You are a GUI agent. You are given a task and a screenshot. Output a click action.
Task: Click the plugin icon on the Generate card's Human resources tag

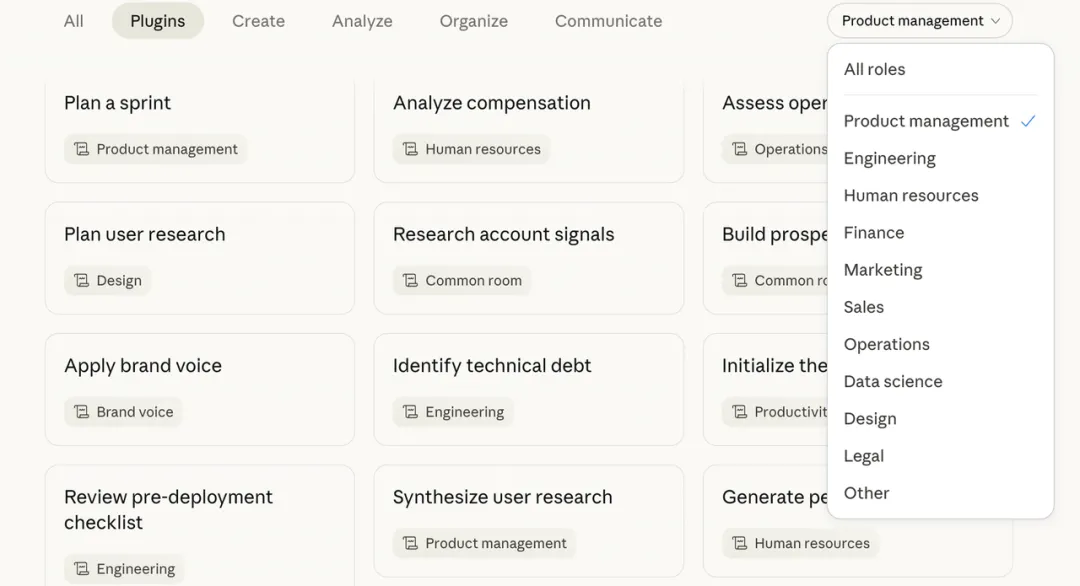(740, 544)
